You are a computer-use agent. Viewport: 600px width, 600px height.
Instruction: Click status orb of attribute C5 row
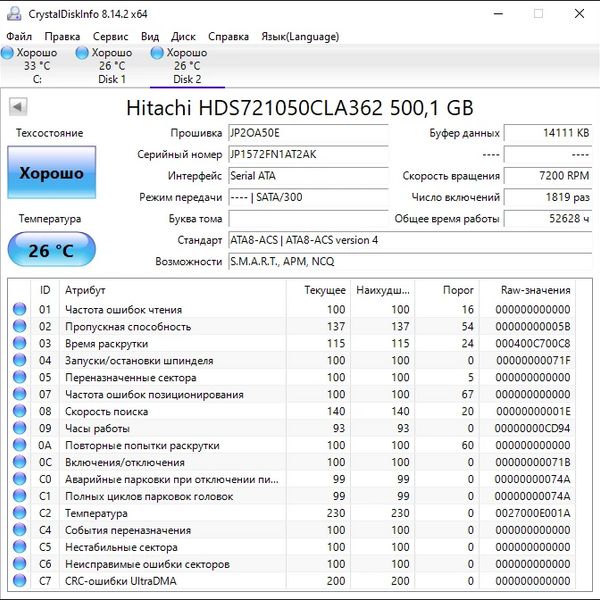coord(20,547)
